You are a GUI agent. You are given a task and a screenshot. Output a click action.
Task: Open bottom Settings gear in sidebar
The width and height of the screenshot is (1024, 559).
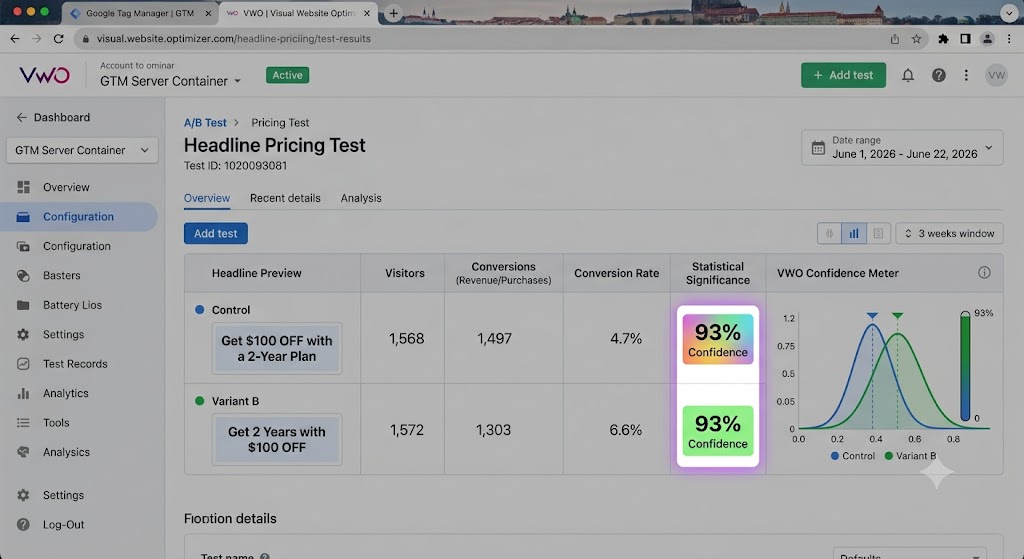(24, 495)
